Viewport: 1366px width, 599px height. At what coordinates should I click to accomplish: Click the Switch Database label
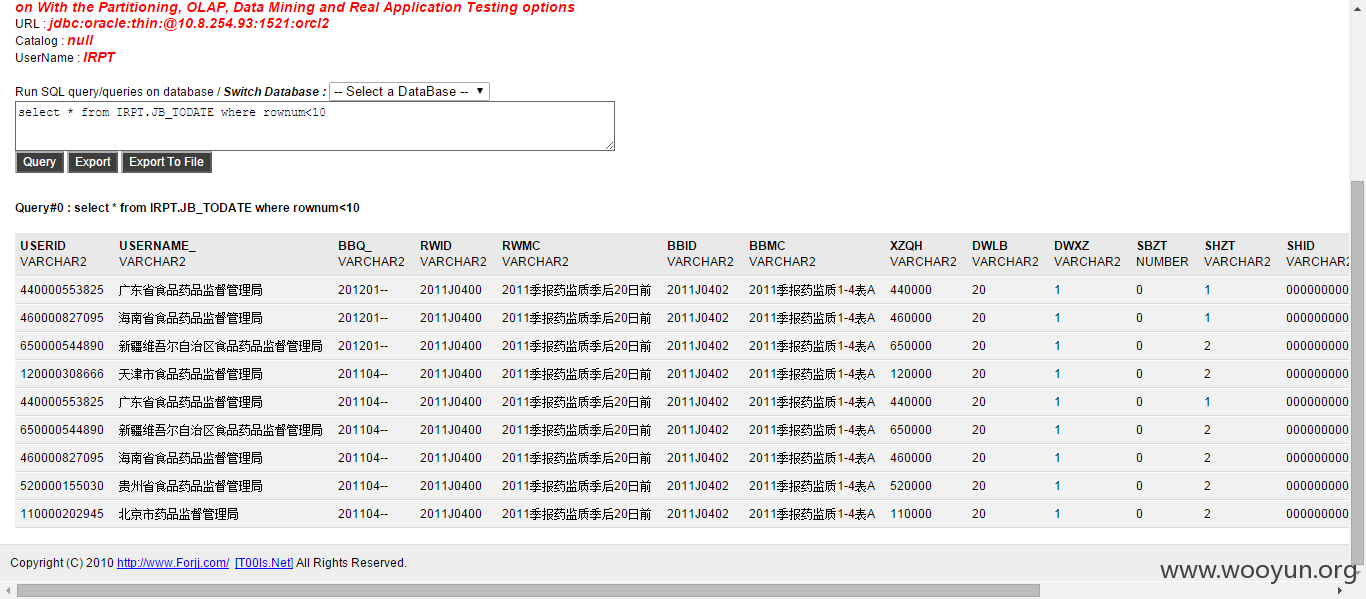(x=274, y=91)
